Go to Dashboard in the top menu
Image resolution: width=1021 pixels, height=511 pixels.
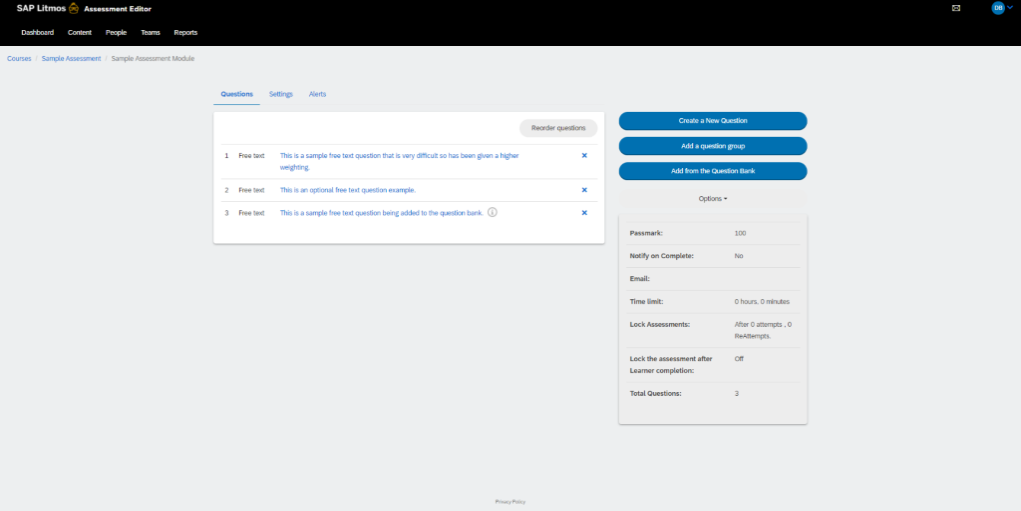(x=38, y=33)
